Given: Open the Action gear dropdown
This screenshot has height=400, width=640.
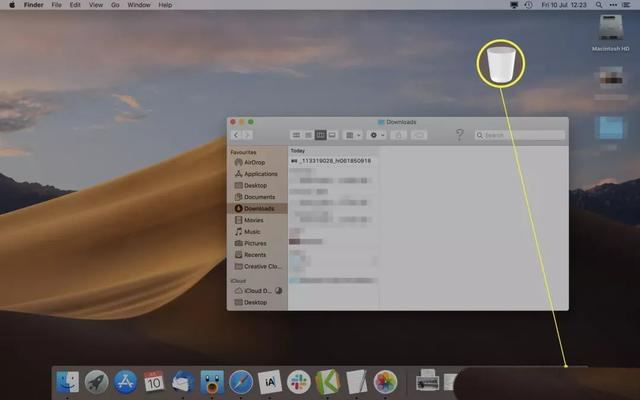Looking at the screenshot, I should pos(377,134).
